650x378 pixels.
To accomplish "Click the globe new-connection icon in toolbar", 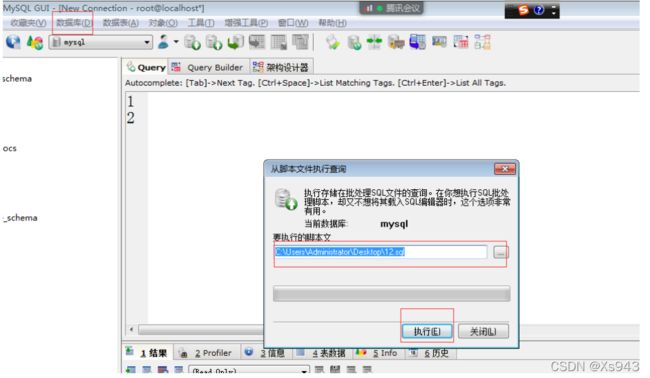I will click(13, 42).
